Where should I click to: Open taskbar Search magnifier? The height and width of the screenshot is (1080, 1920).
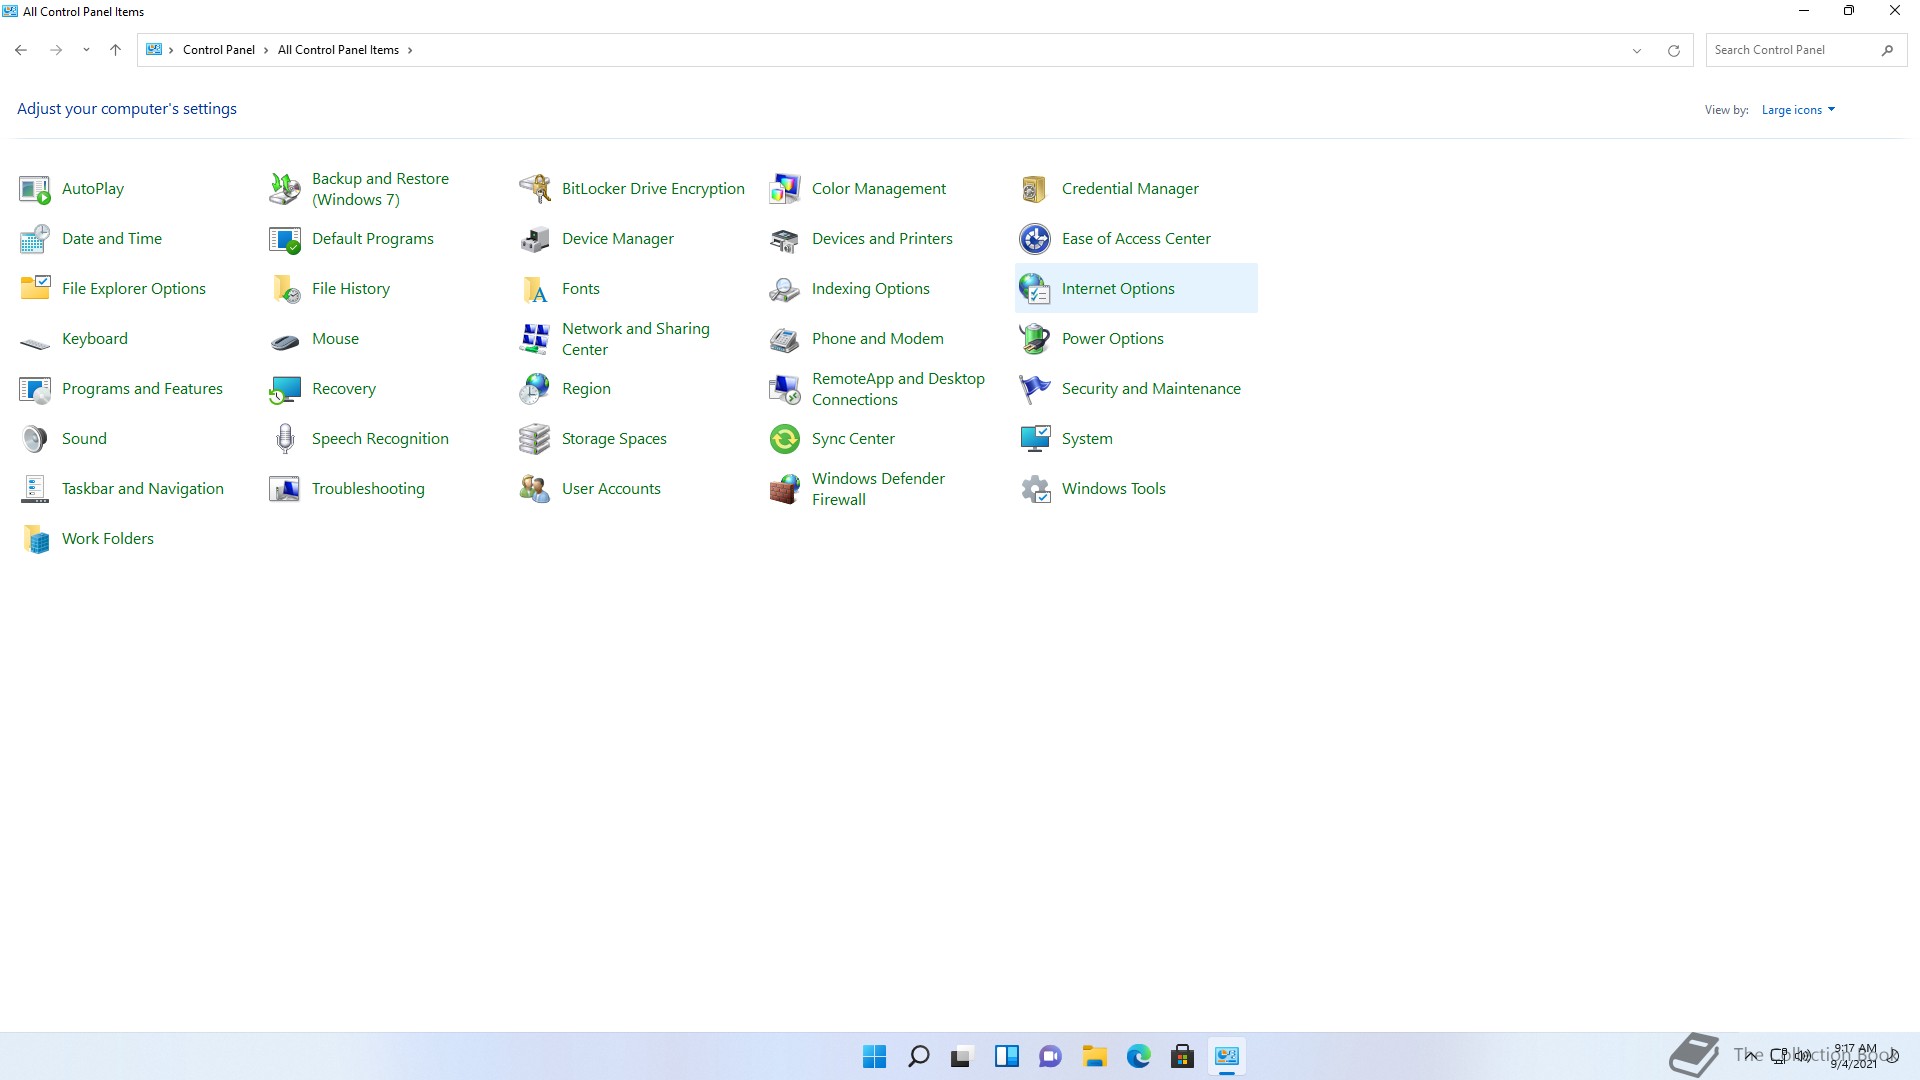coord(918,1056)
